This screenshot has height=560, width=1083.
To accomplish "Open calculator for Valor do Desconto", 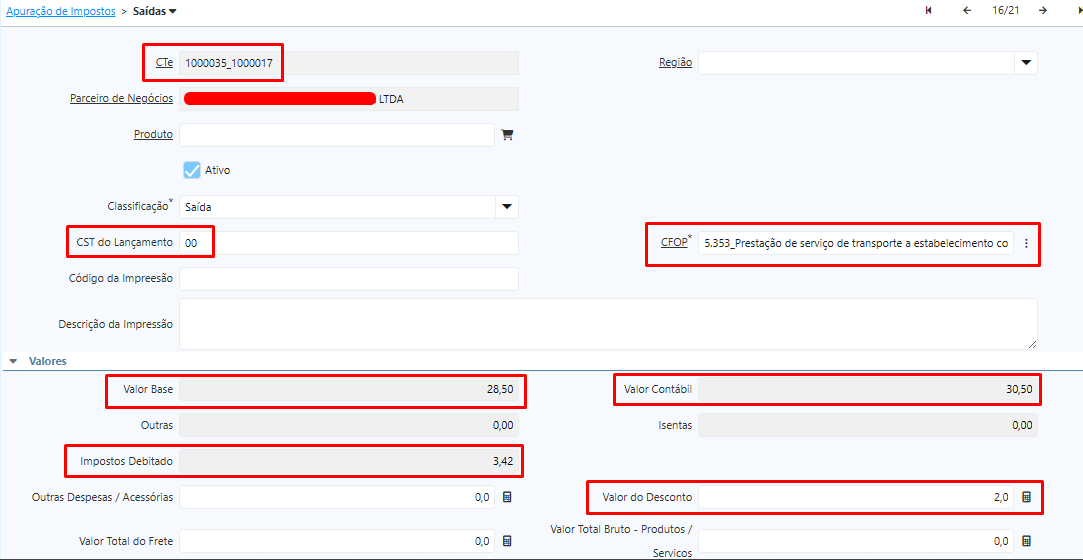I will [1026, 497].
